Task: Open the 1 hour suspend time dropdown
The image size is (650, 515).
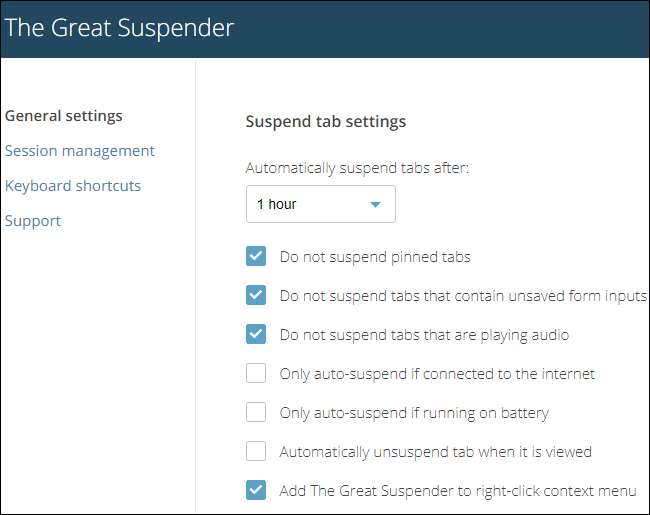Action: tap(320, 204)
